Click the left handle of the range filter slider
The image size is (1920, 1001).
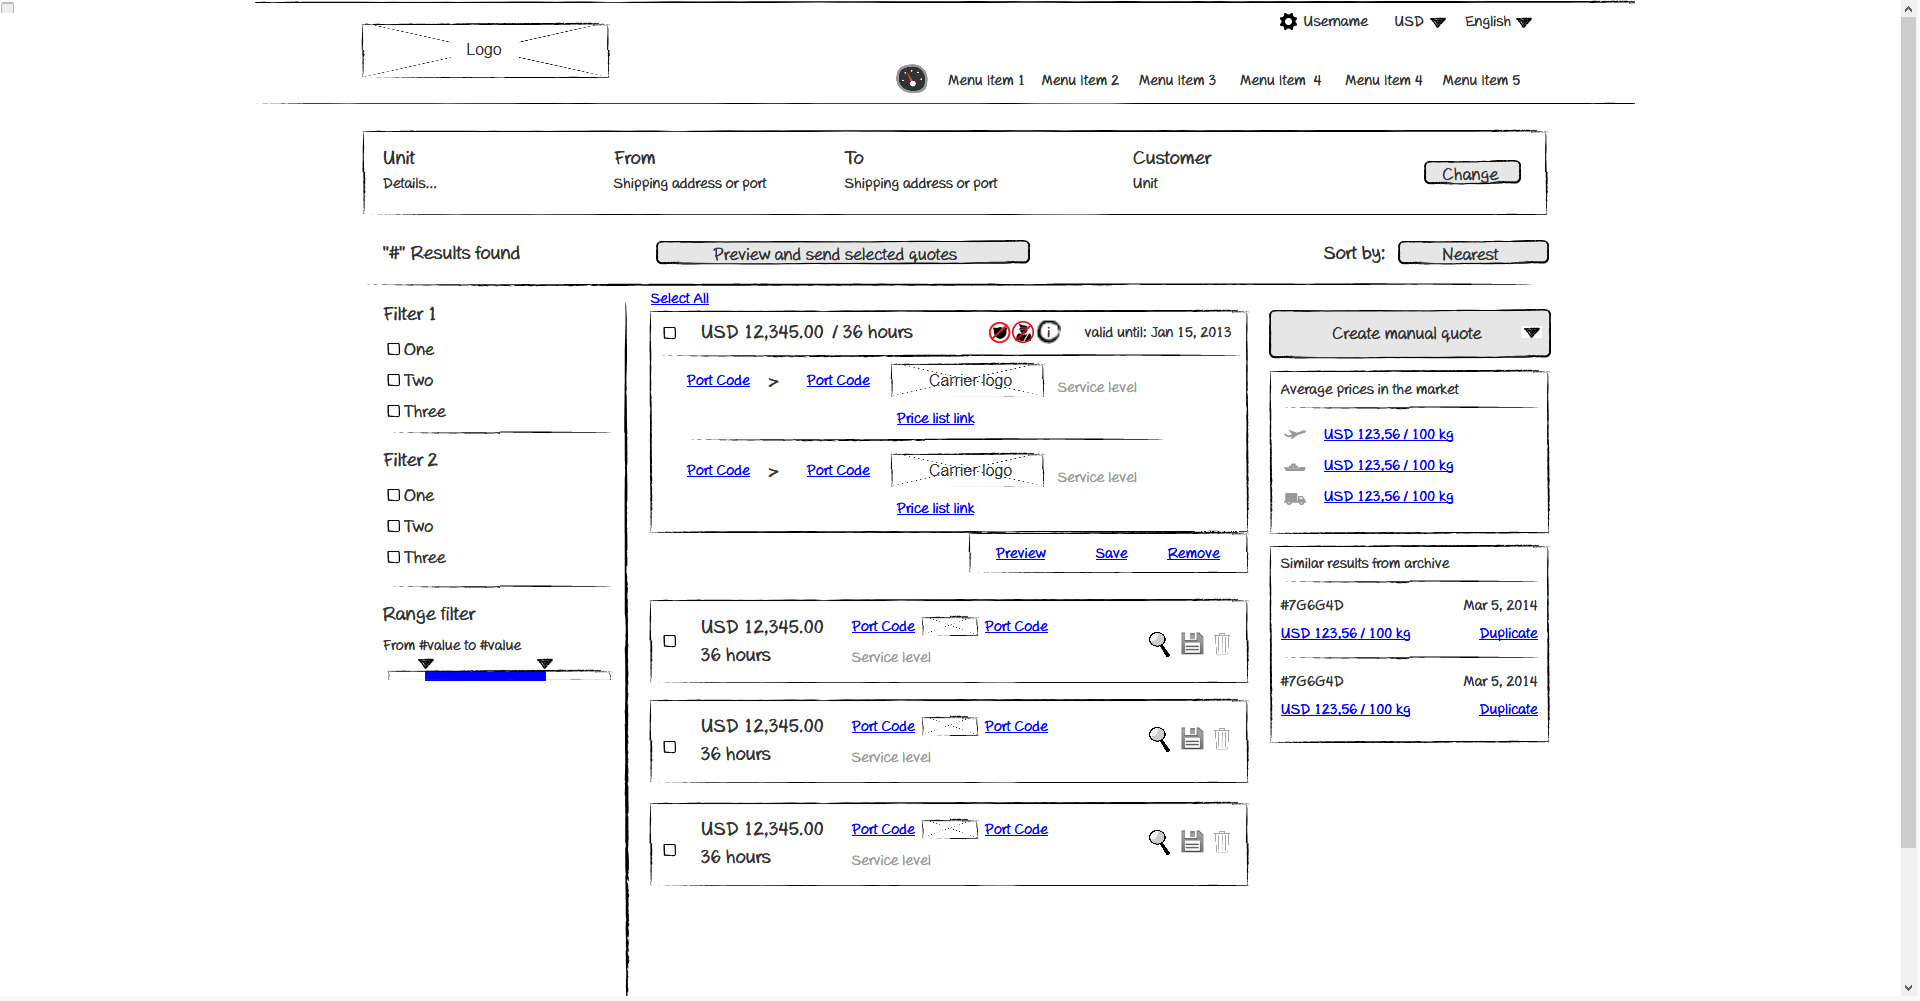pos(426,664)
